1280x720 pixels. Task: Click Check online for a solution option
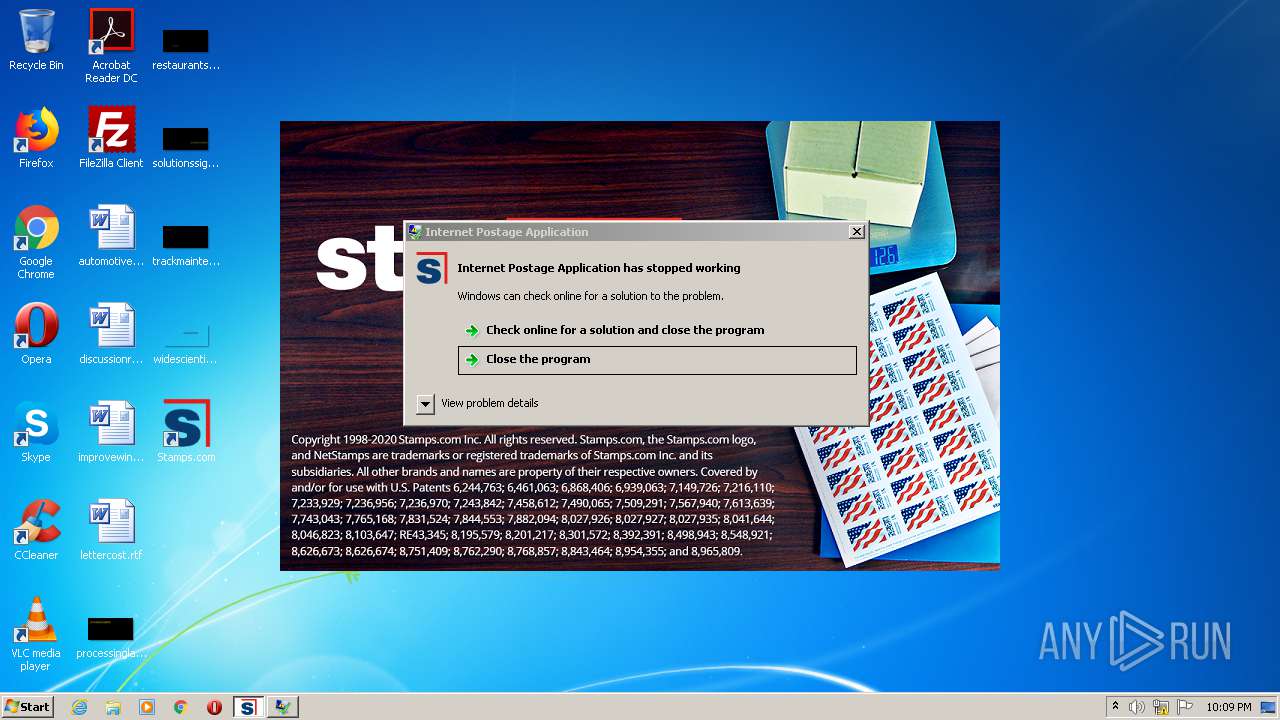click(x=657, y=330)
